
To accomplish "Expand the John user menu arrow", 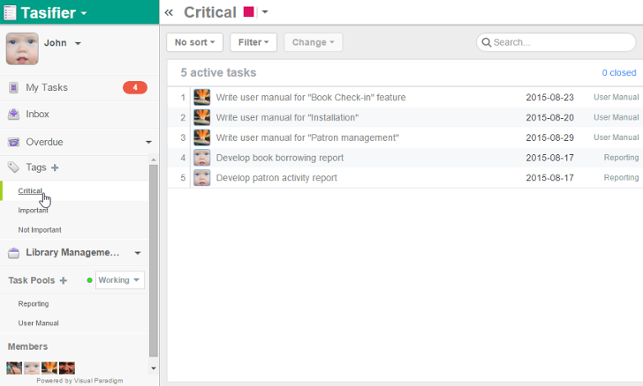I will (78, 43).
